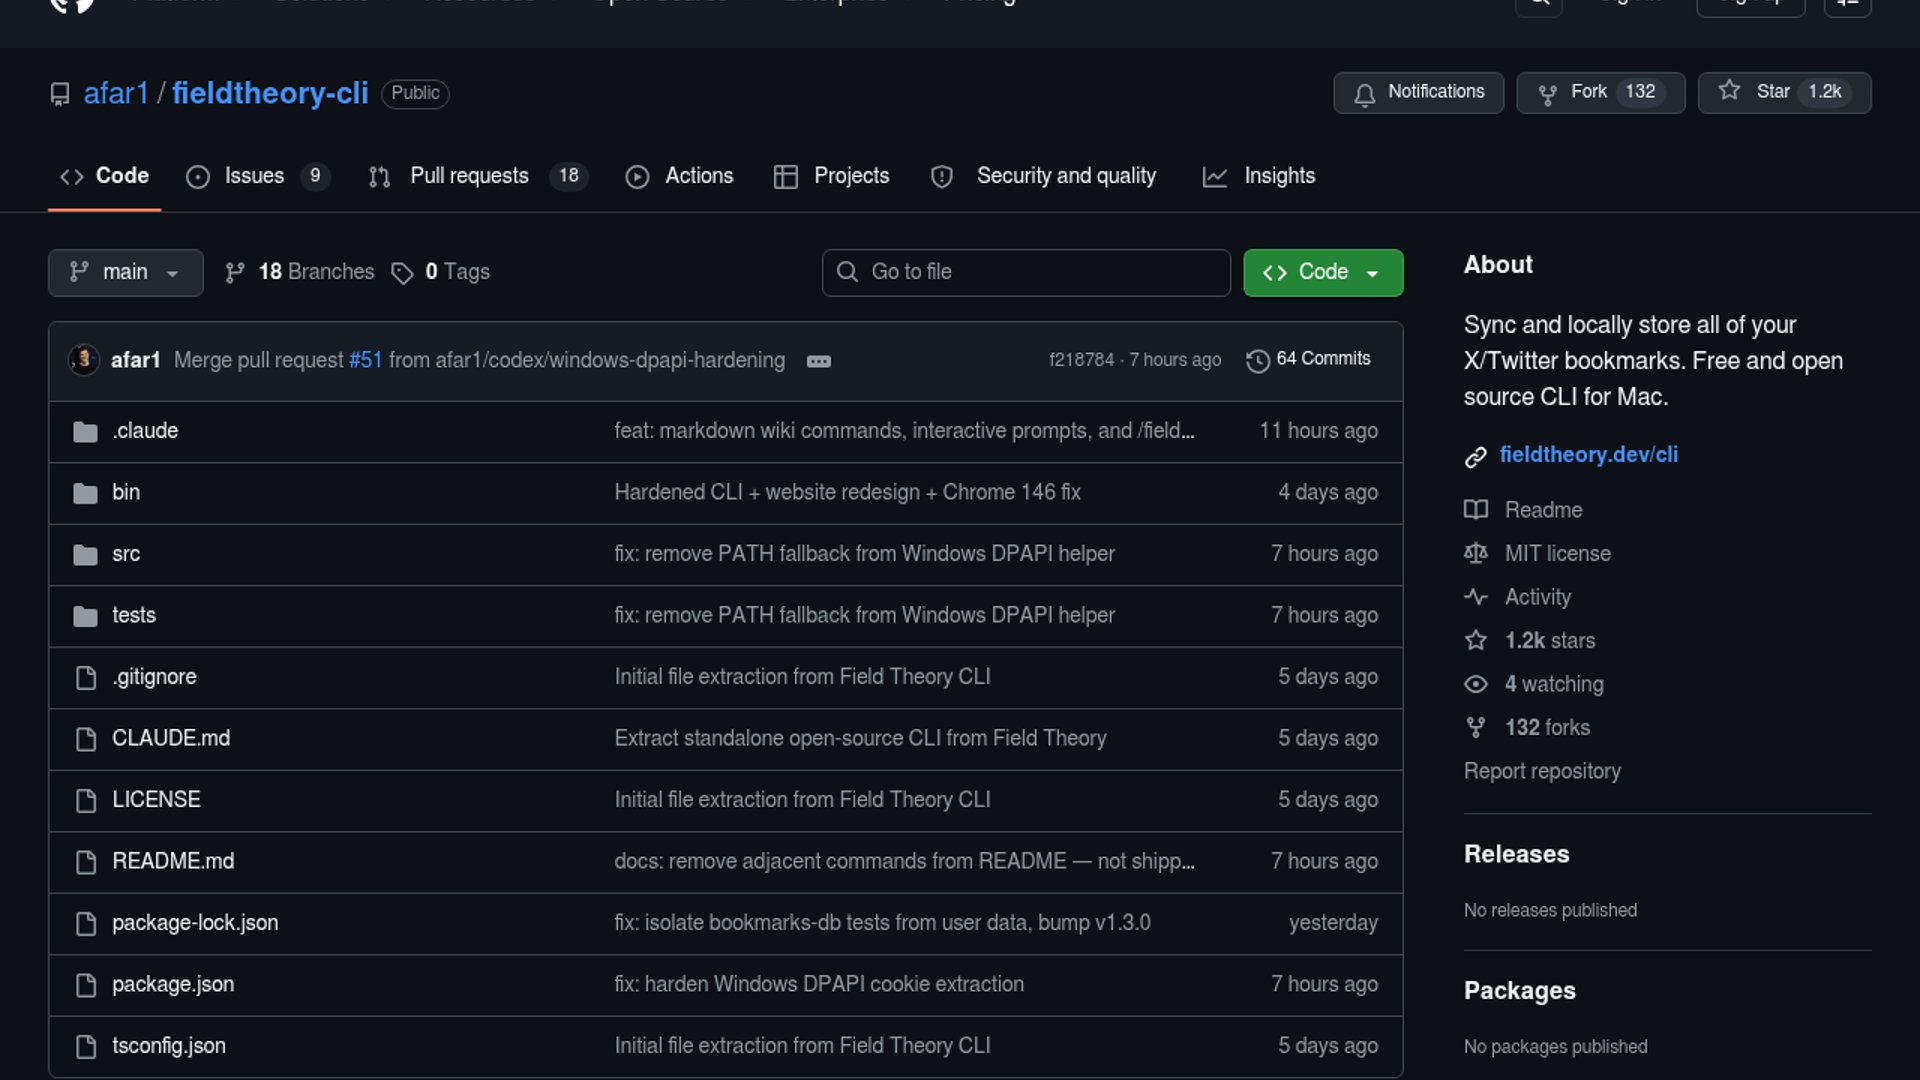Viewport: 1920px width, 1080px height.
Task: Click the MIT license link
Action: tap(1557, 554)
